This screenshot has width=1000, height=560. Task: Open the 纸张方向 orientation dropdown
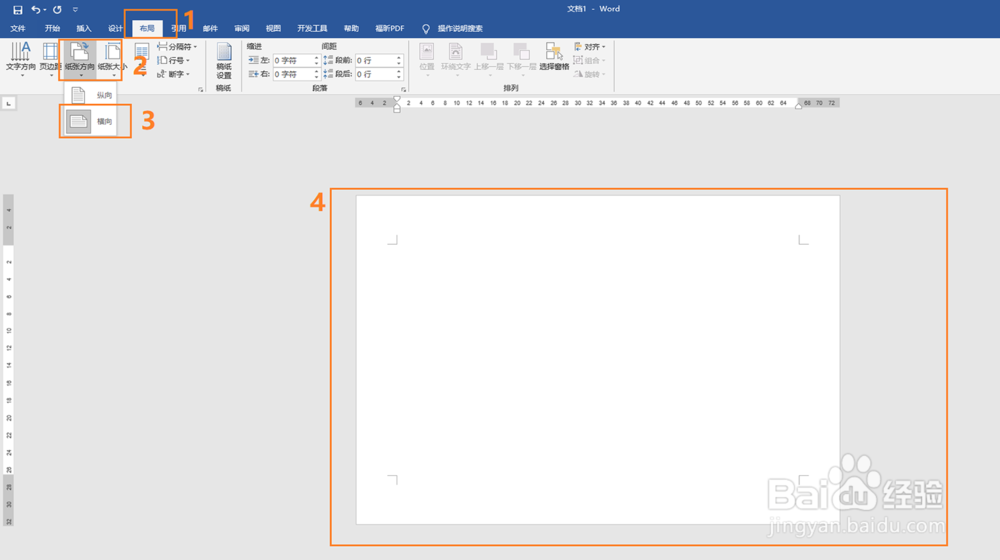pyautogui.click(x=79, y=60)
